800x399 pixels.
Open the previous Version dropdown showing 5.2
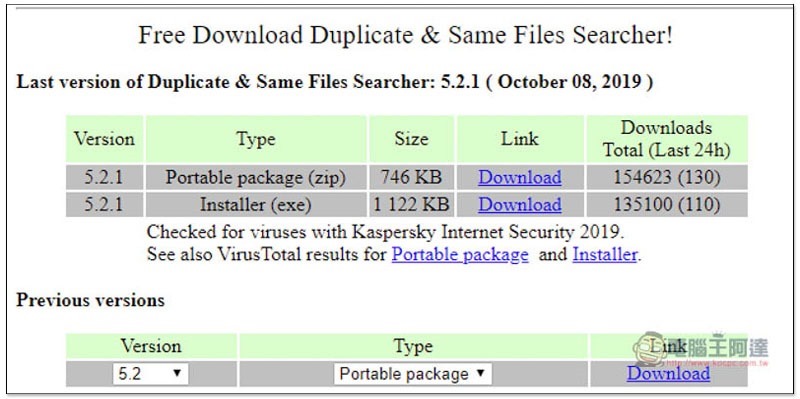151,373
